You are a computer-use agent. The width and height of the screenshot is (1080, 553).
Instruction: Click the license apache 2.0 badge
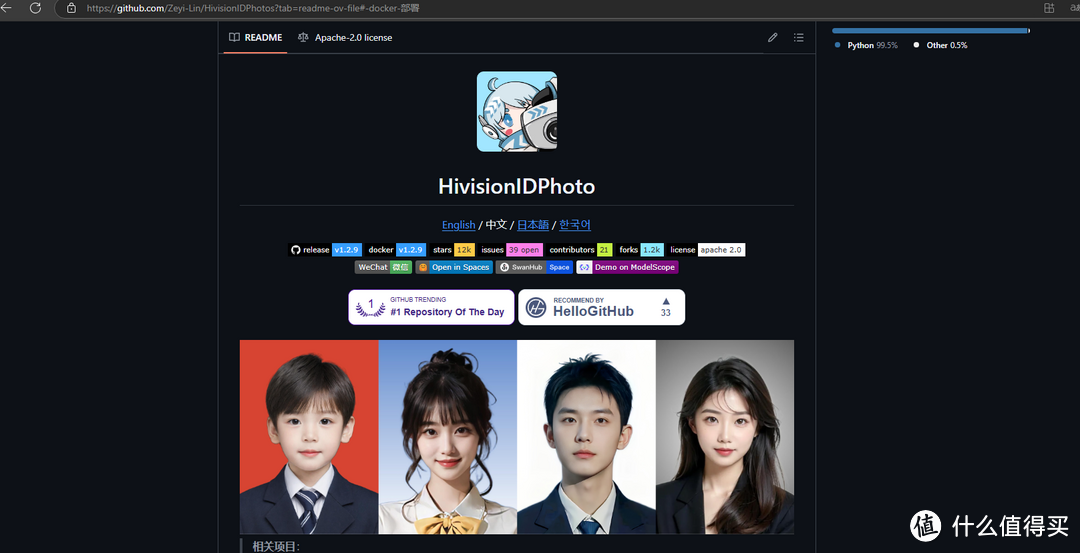pyautogui.click(x=706, y=250)
